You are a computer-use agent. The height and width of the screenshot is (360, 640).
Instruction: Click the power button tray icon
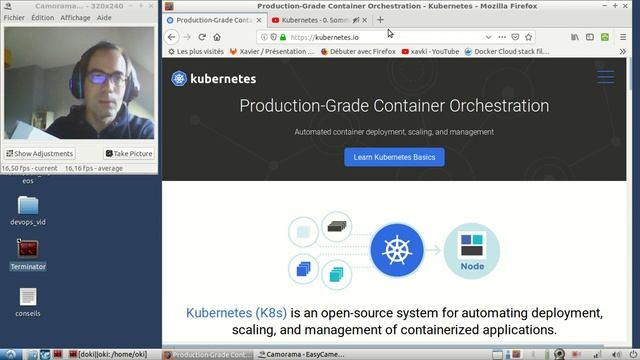click(633, 354)
